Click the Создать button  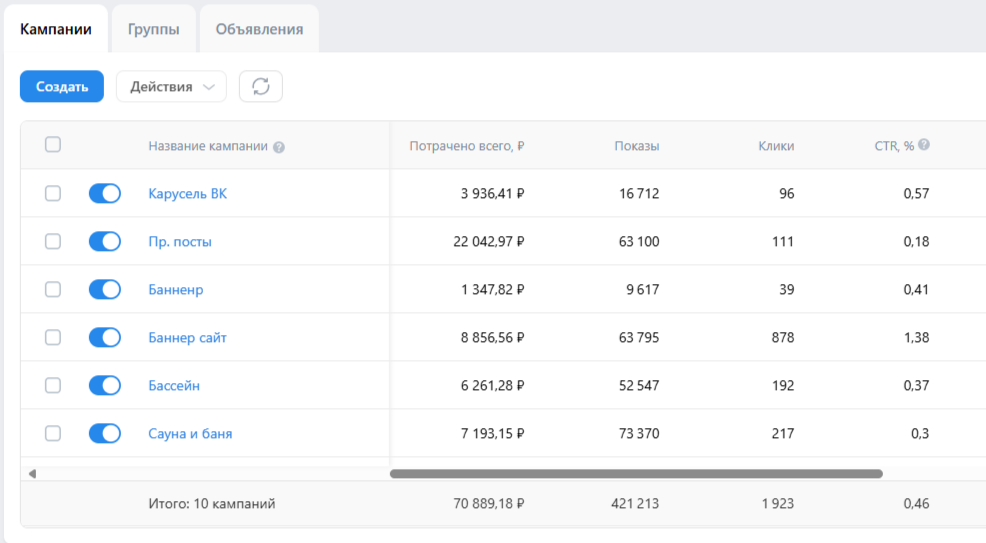[62, 86]
